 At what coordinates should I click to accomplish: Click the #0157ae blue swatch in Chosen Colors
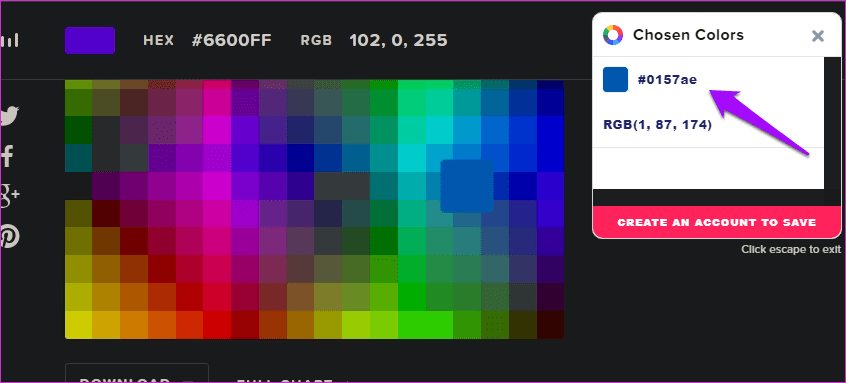(x=616, y=79)
